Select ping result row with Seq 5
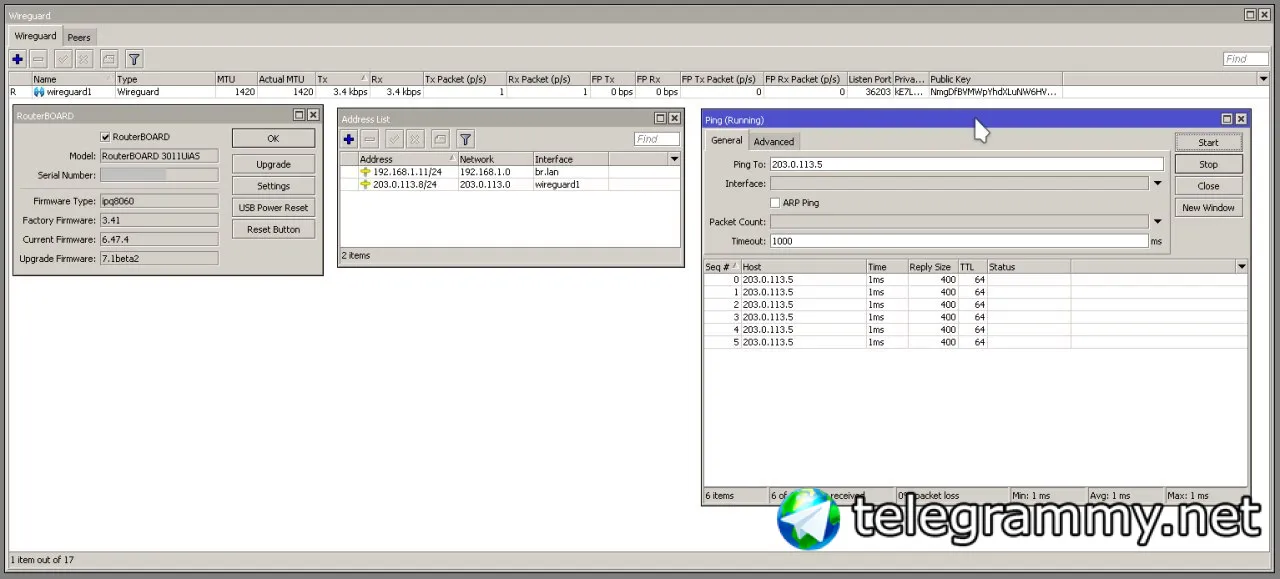 [975, 342]
